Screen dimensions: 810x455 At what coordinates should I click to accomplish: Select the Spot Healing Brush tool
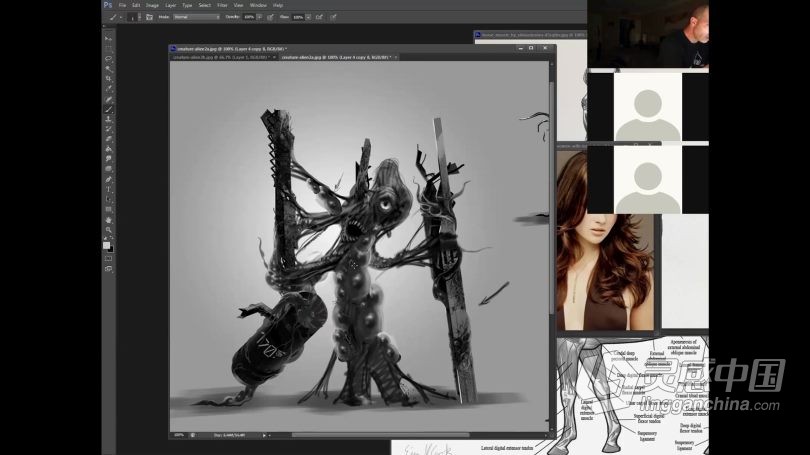[x=108, y=99]
